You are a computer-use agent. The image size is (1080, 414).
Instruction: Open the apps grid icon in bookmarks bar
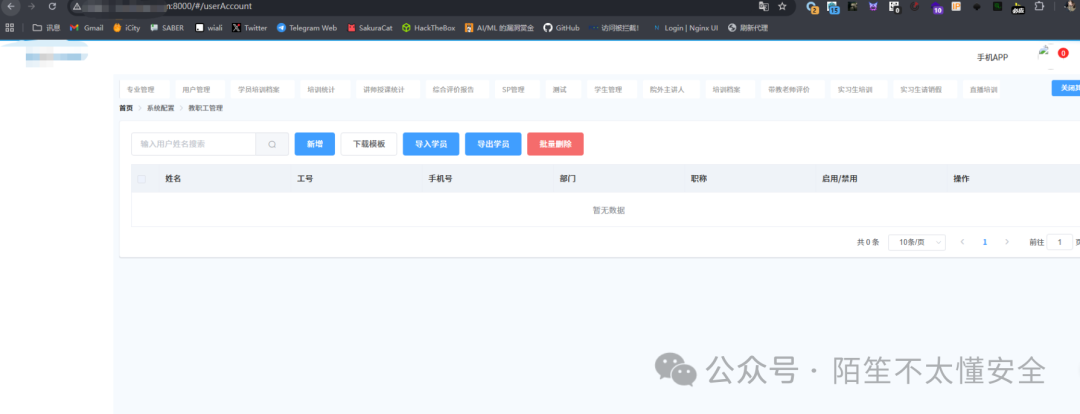10,28
